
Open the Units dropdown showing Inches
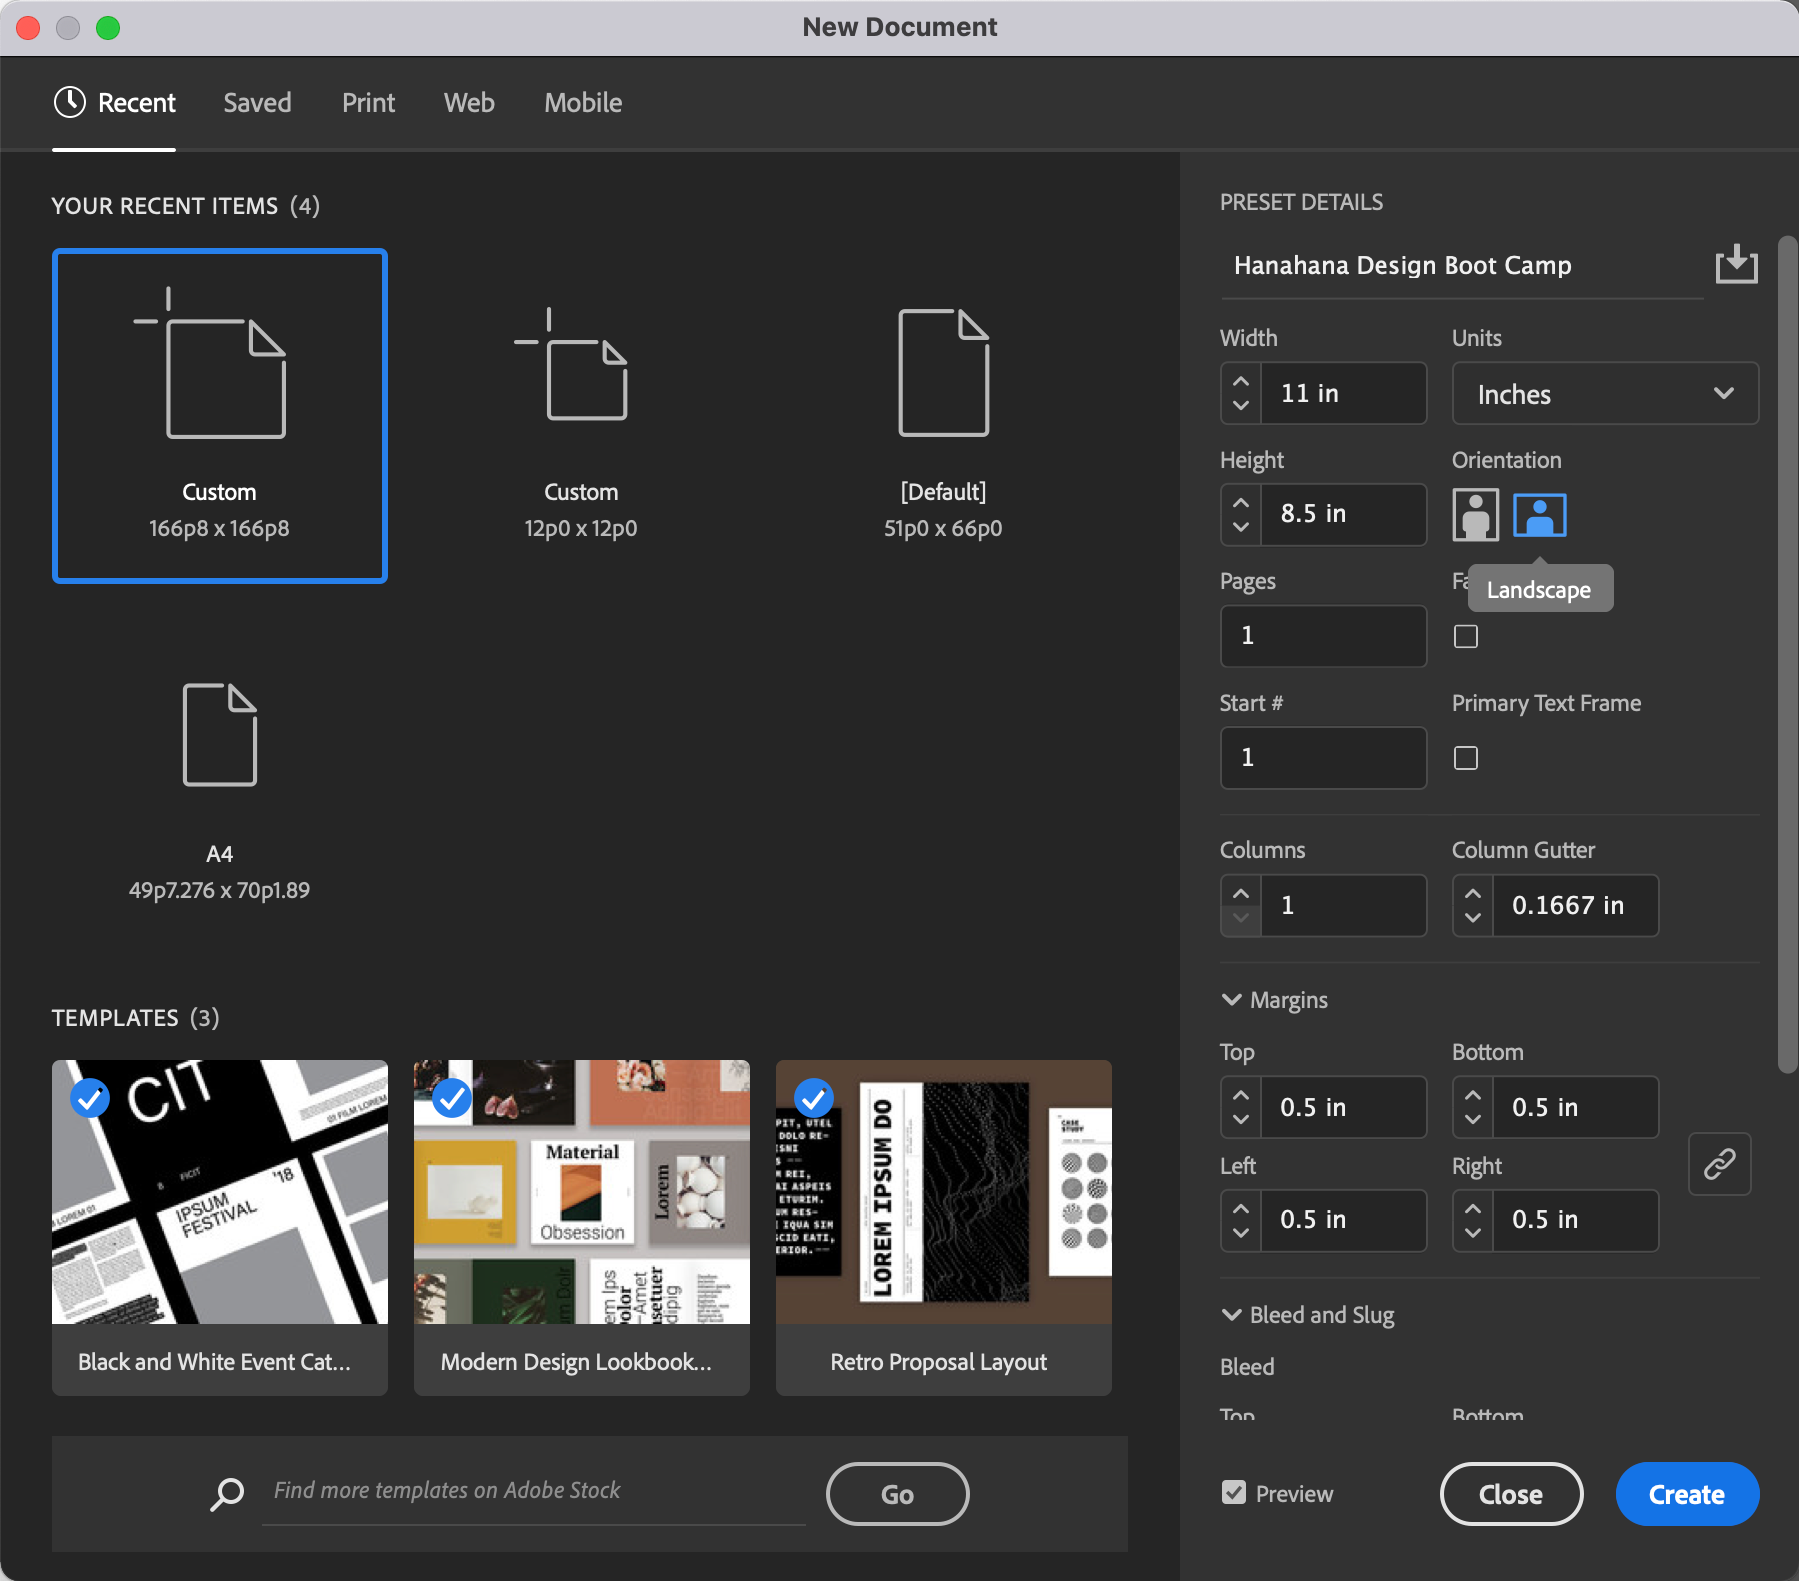point(1605,393)
